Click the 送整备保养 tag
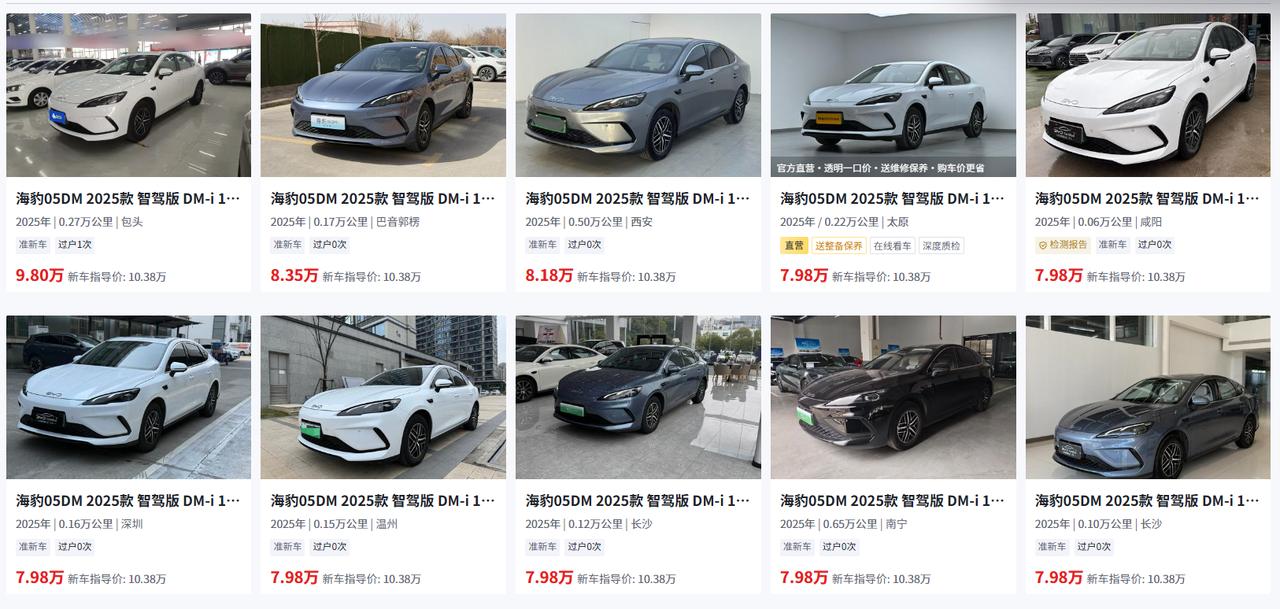This screenshot has height=609, width=1280. [x=838, y=245]
